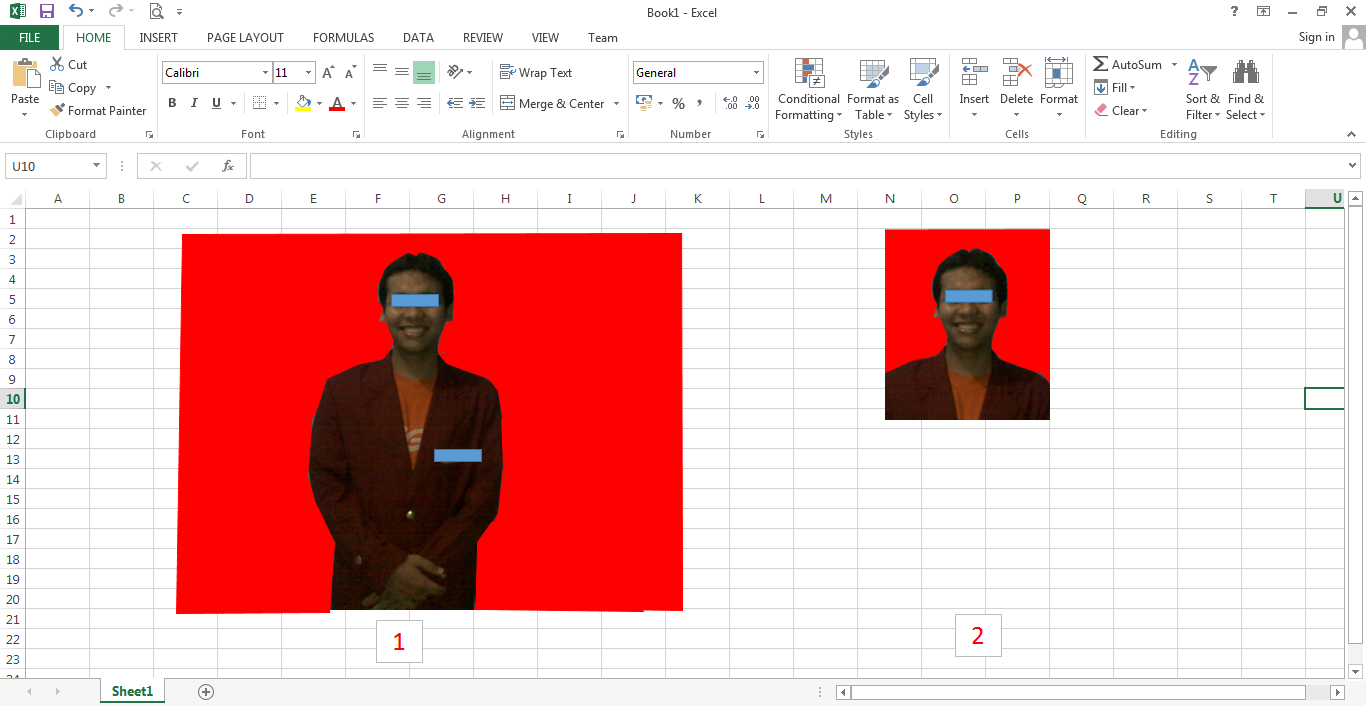Click the Redo arrow icon

[115, 12]
